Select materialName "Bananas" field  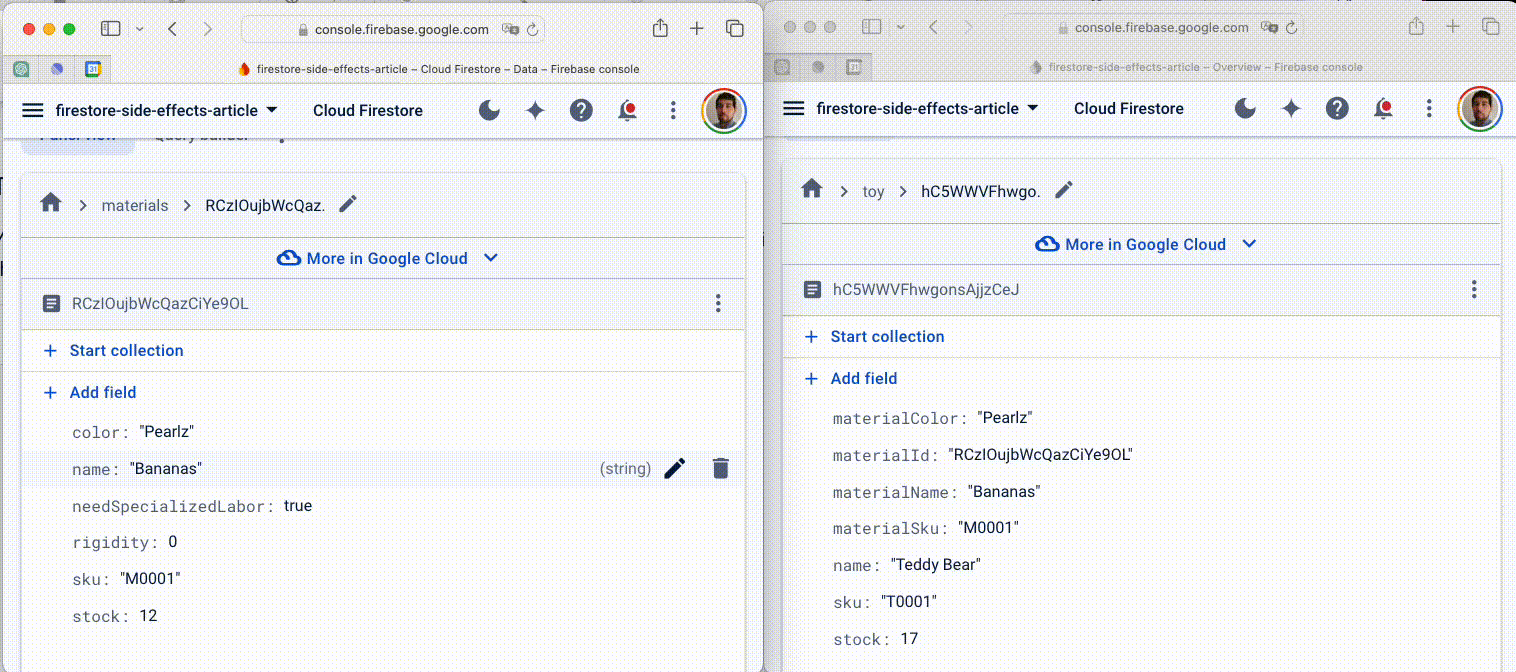tap(1141, 492)
